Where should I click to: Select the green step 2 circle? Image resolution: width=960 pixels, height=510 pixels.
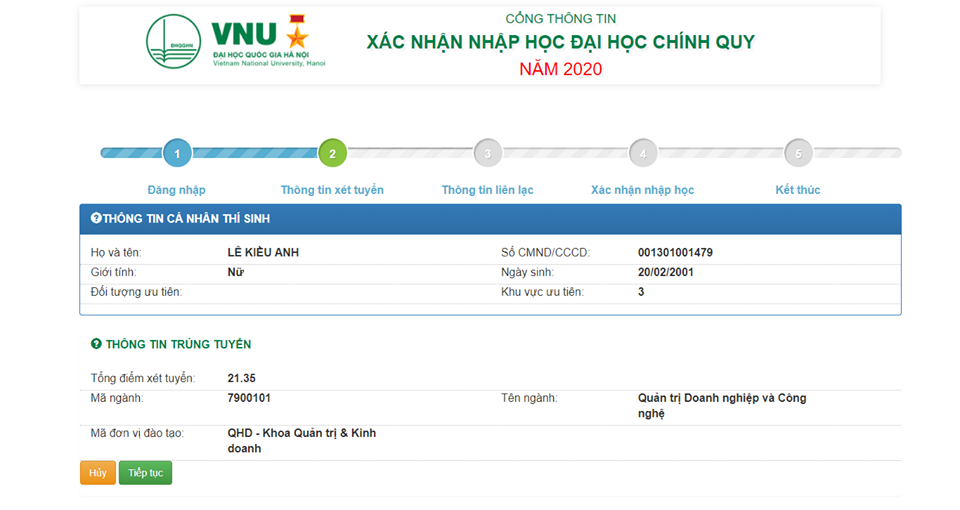(332, 153)
